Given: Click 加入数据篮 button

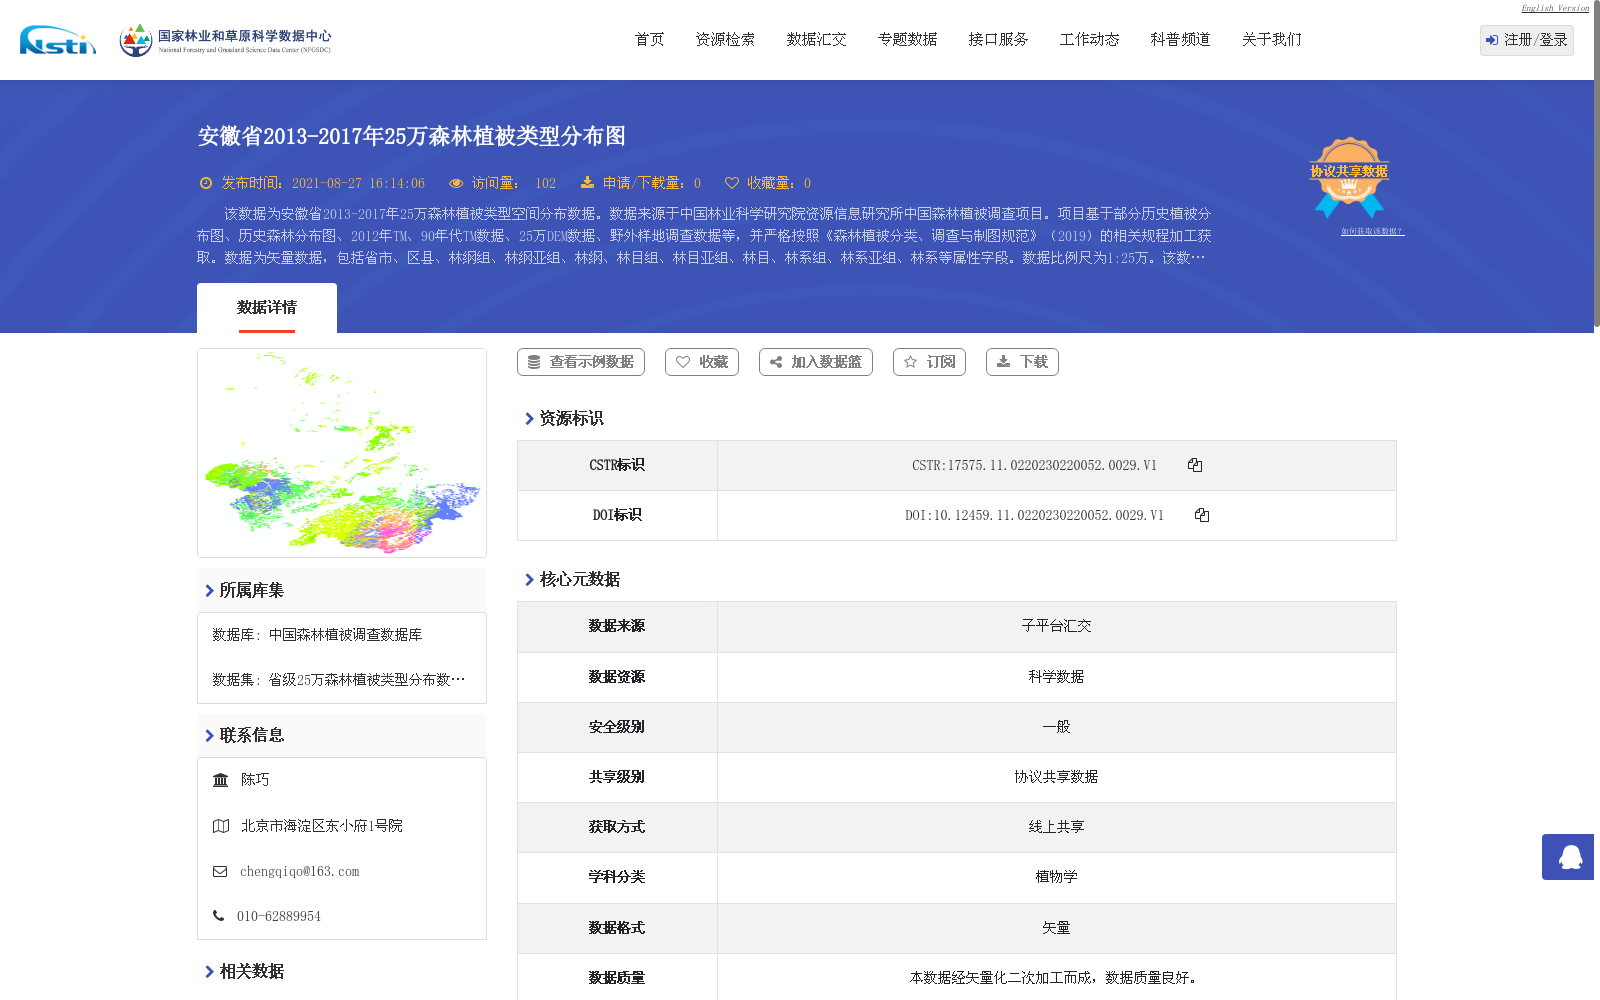Looking at the screenshot, I should [x=816, y=362].
